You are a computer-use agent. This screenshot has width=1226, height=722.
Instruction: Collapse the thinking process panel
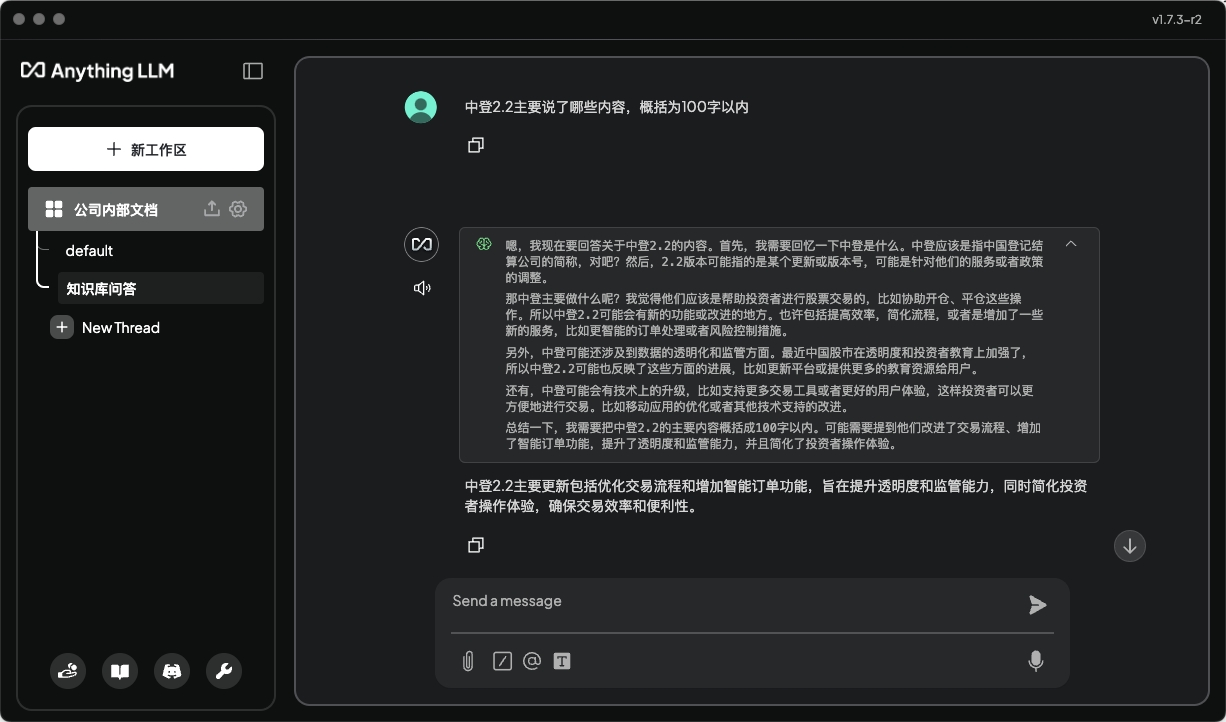1071,244
